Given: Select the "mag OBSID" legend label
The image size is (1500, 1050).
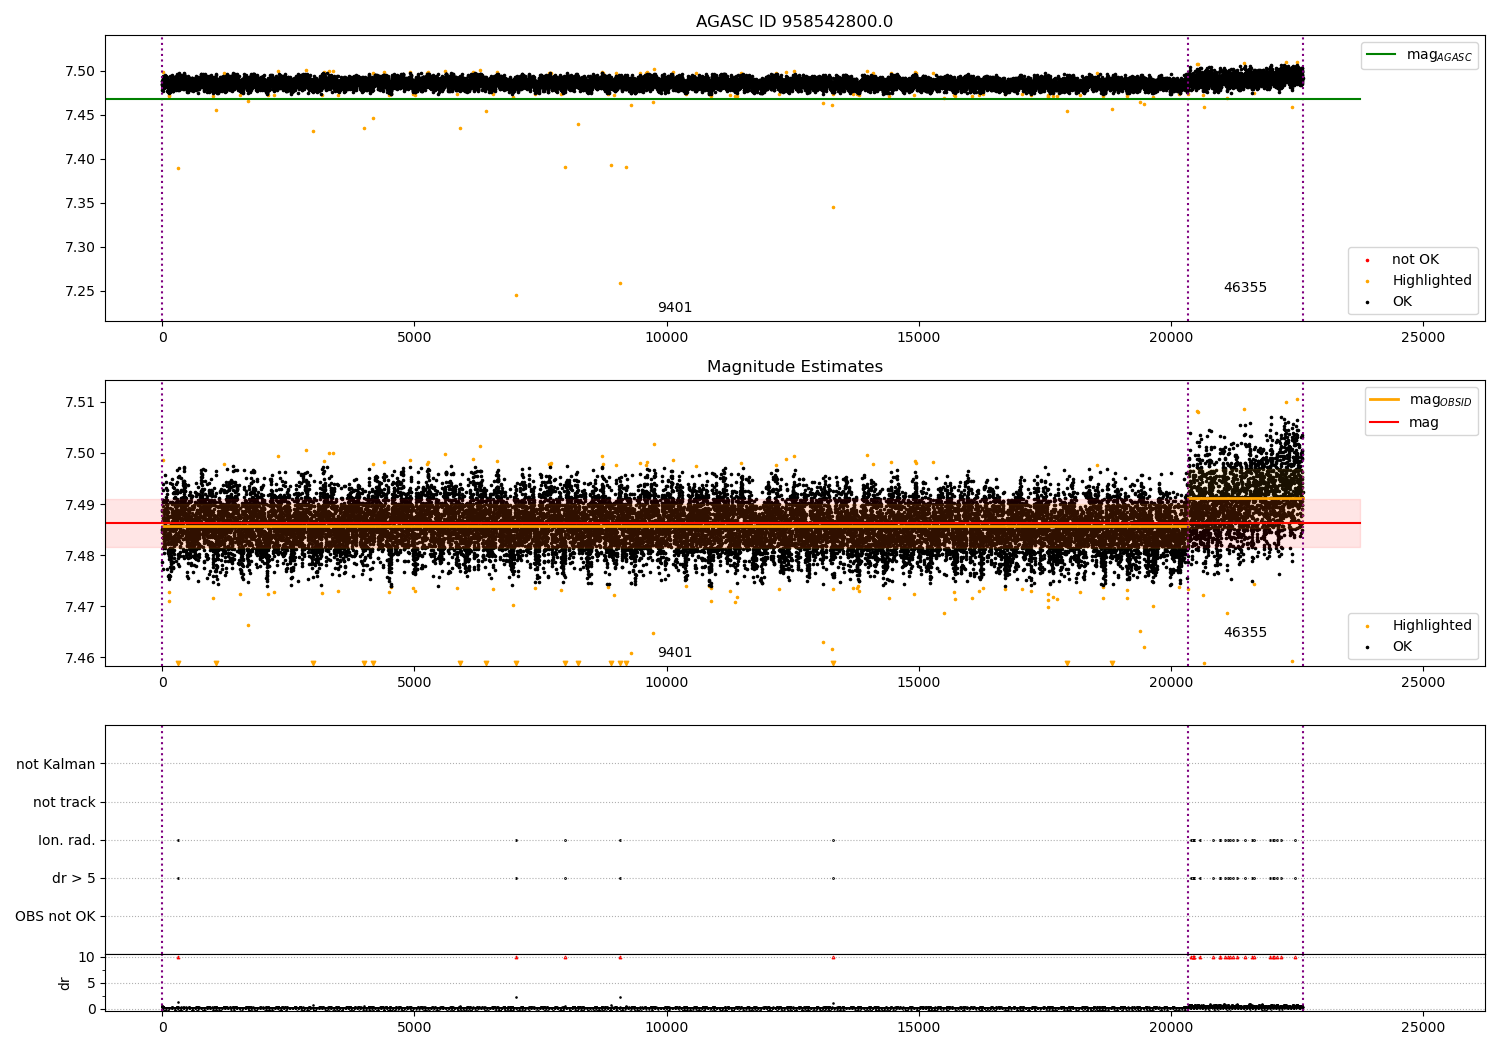Looking at the screenshot, I should [1440, 400].
